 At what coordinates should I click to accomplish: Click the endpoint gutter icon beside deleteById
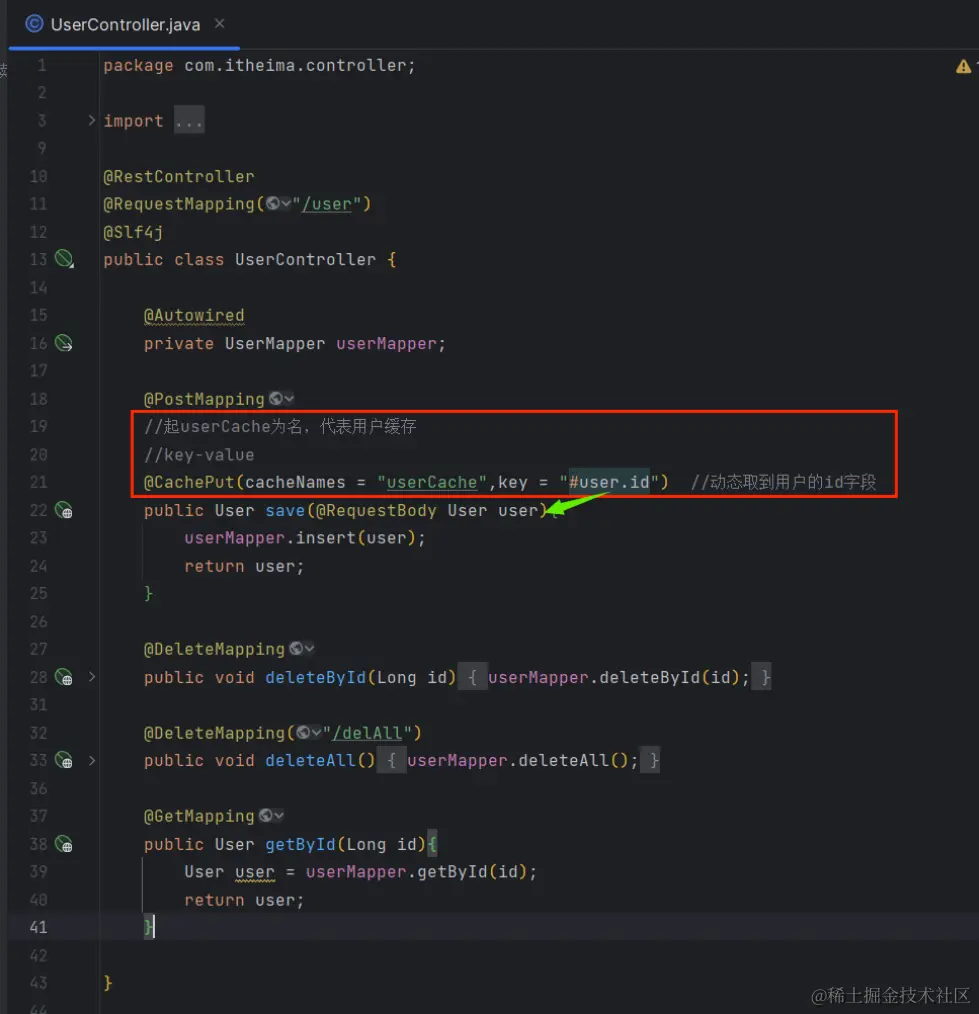click(x=64, y=677)
